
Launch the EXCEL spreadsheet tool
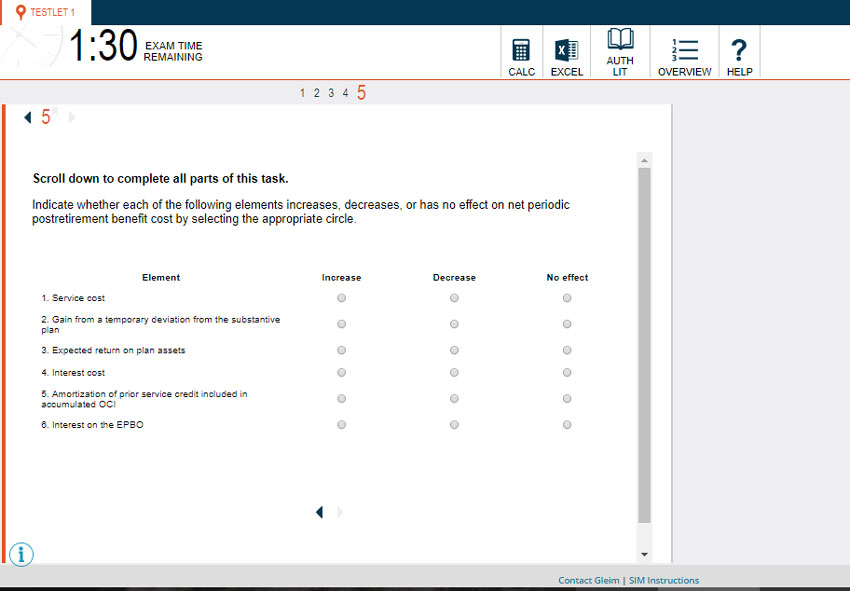pos(566,52)
